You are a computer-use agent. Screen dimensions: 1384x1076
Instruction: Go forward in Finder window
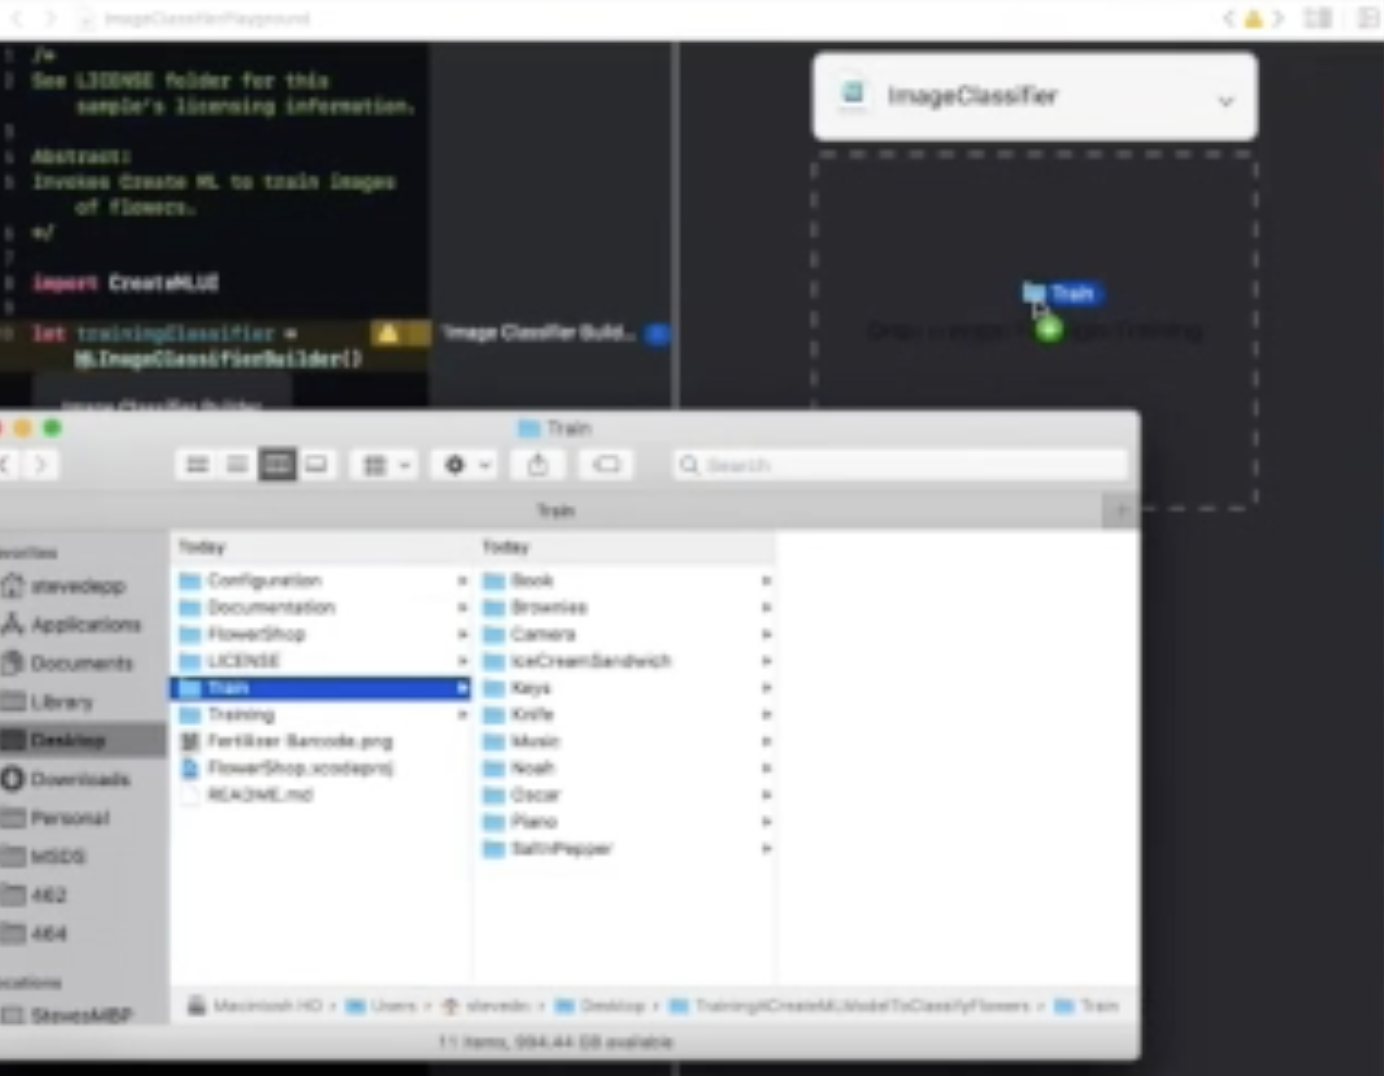click(41, 465)
